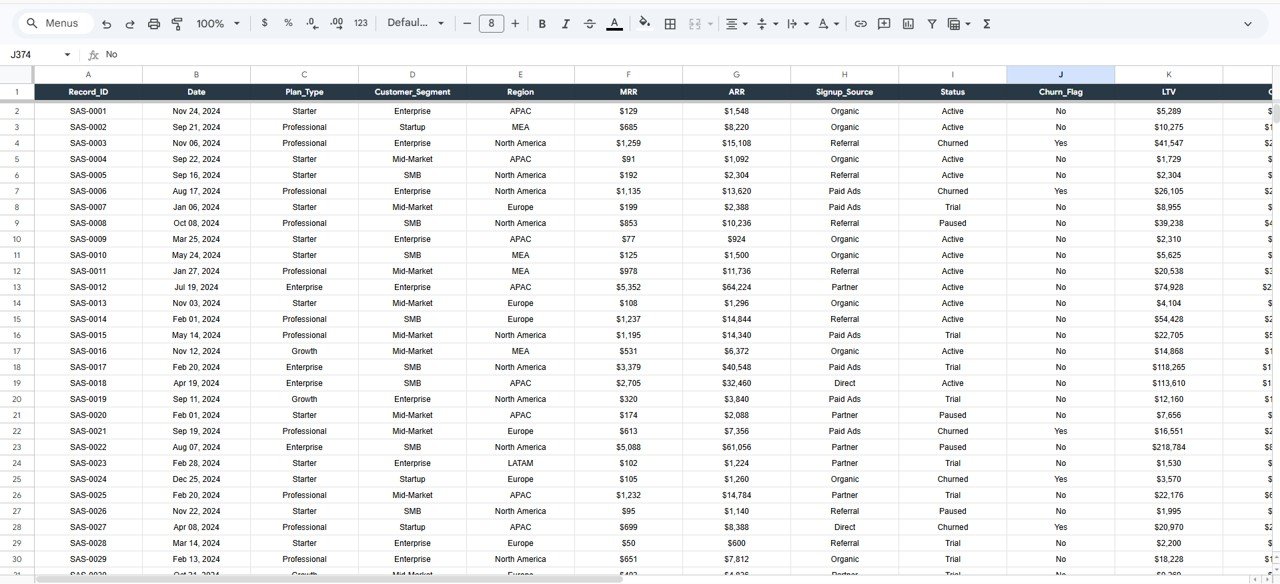Print the spreadsheet

click(154, 22)
